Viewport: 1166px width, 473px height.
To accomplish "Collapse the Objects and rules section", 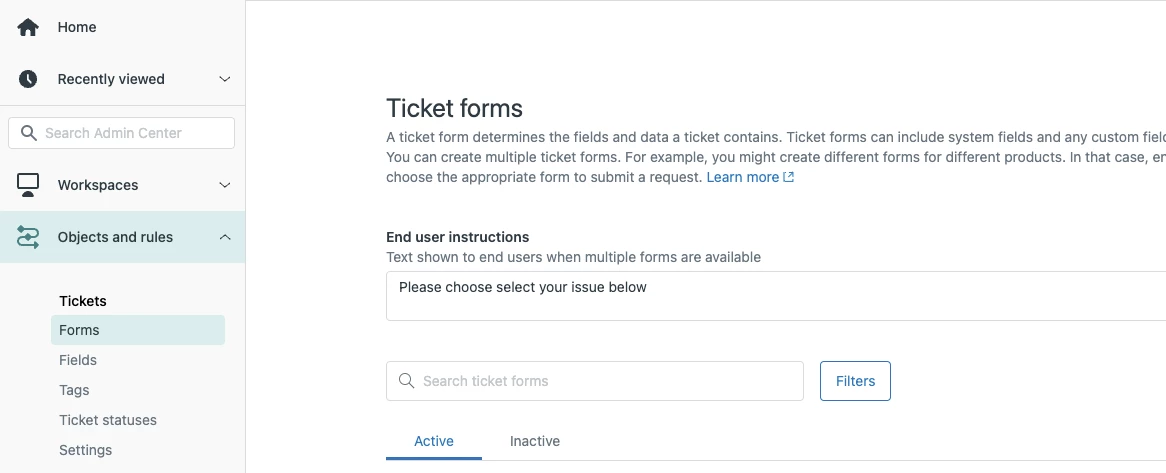I will point(225,237).
